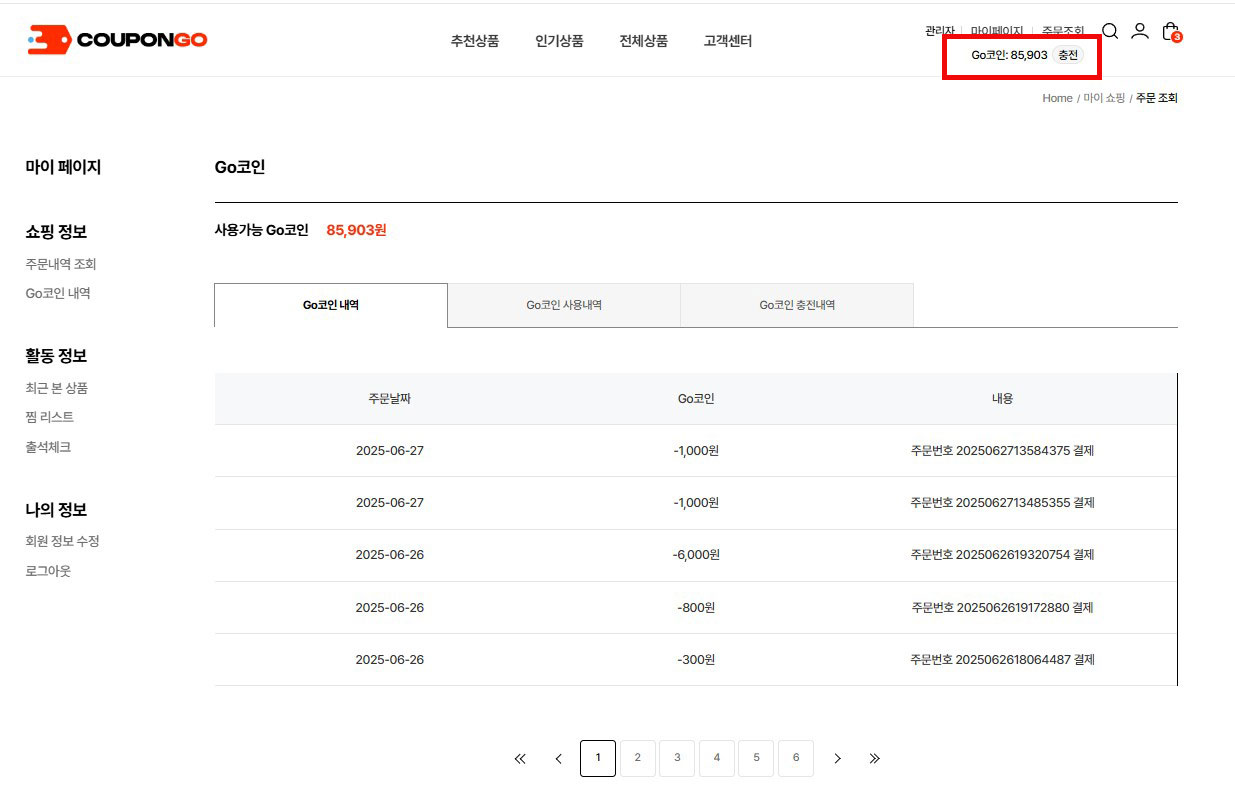Screen dimensions: 1235x787
Task: Open 고객센터 menu
Action: (728, 41)
